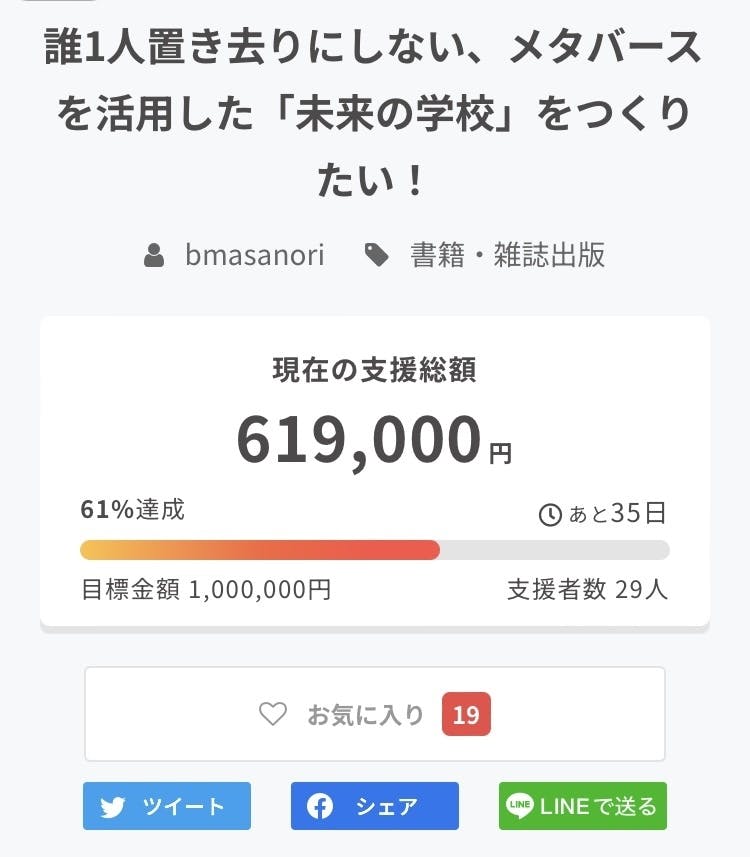
Task: Click the clock icon beside あと35日
Action: pos(550,515)
